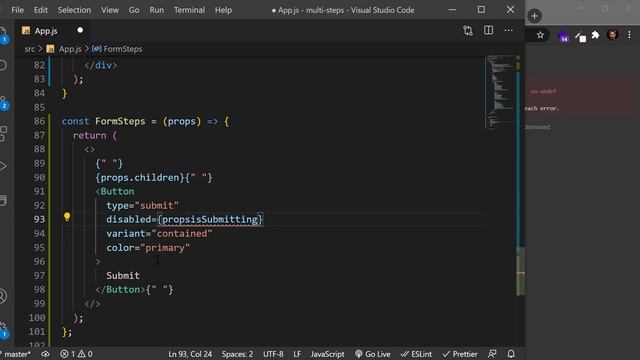640x360 pixels.
Task: Click the Prettier status item
Action: click(x=460, y=354)
